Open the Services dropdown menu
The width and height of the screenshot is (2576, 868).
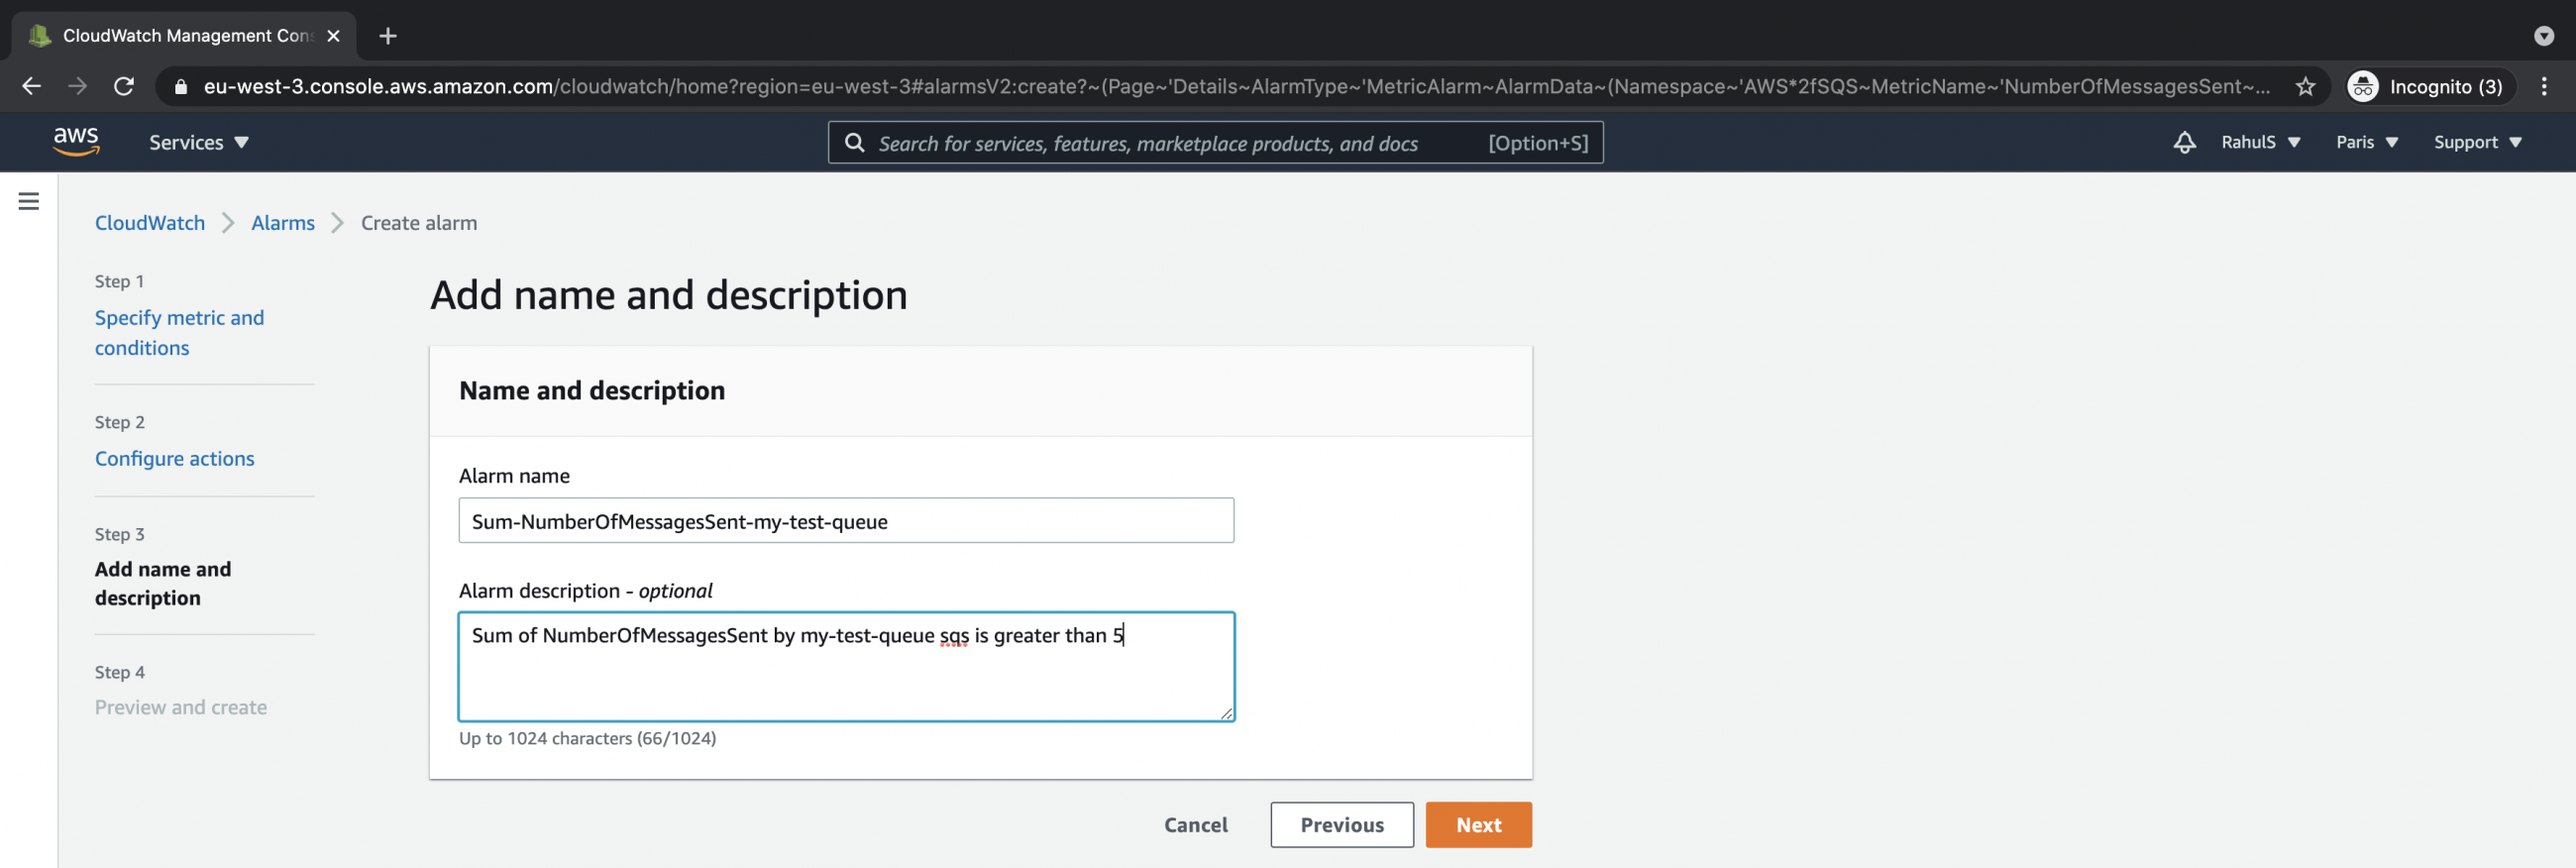click(x=198, y=143)
